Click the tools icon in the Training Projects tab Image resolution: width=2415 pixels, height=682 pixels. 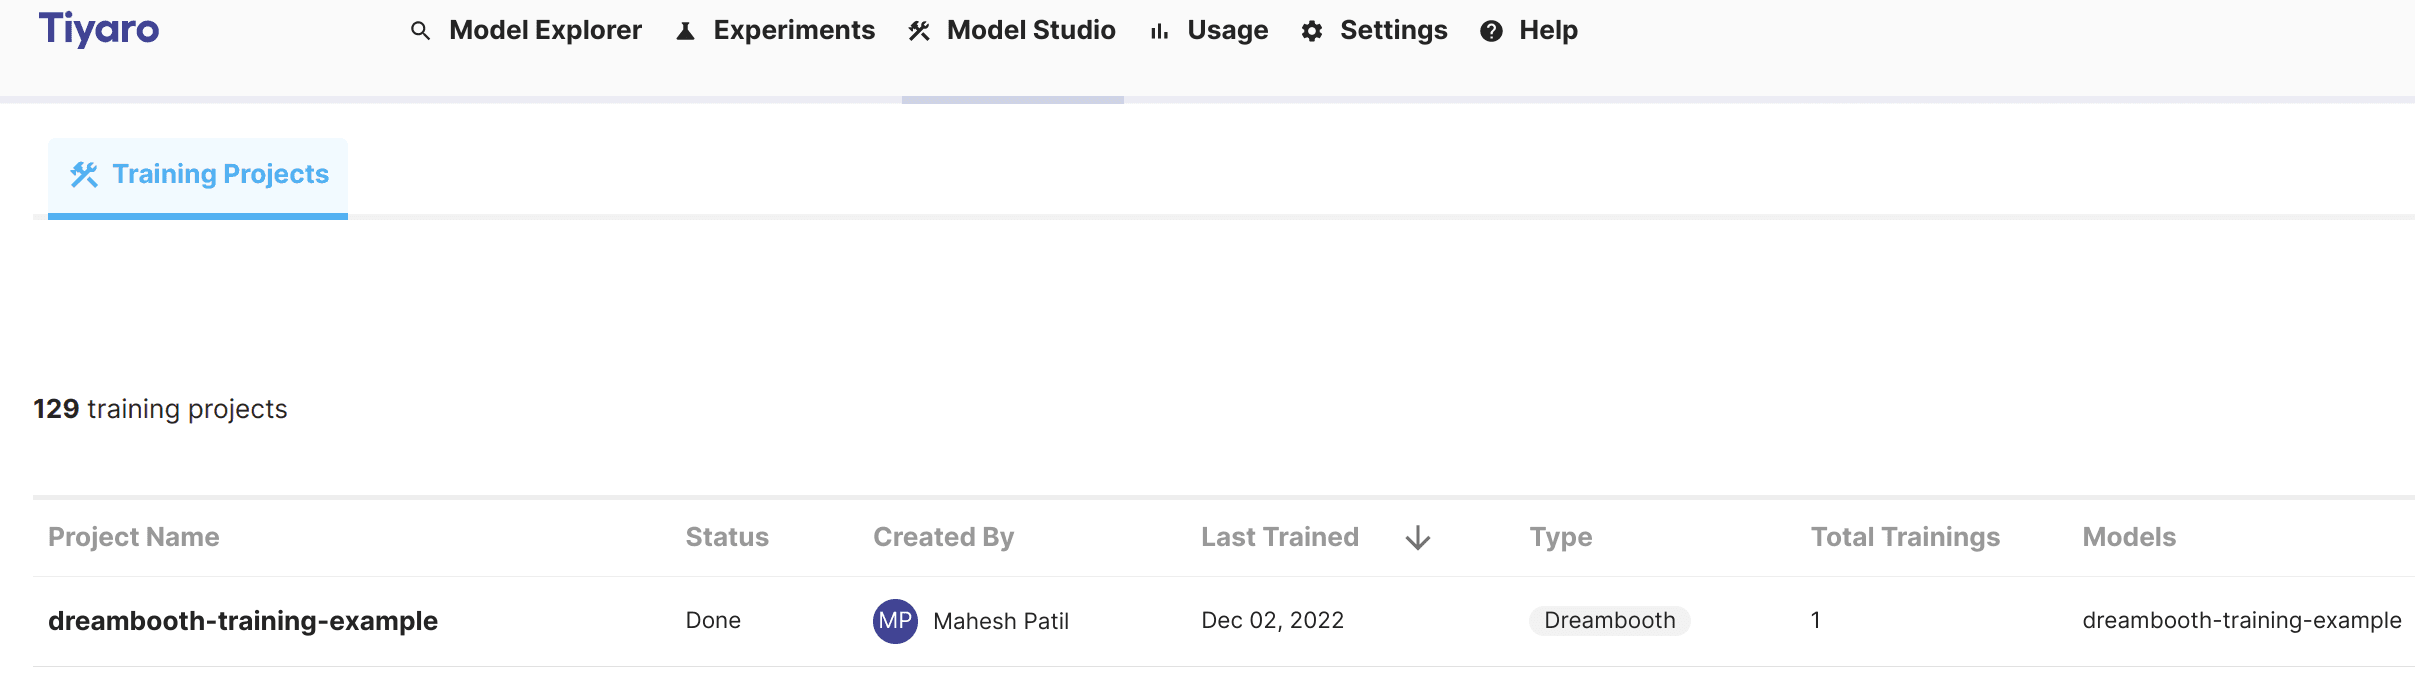(x=84, y=175)
